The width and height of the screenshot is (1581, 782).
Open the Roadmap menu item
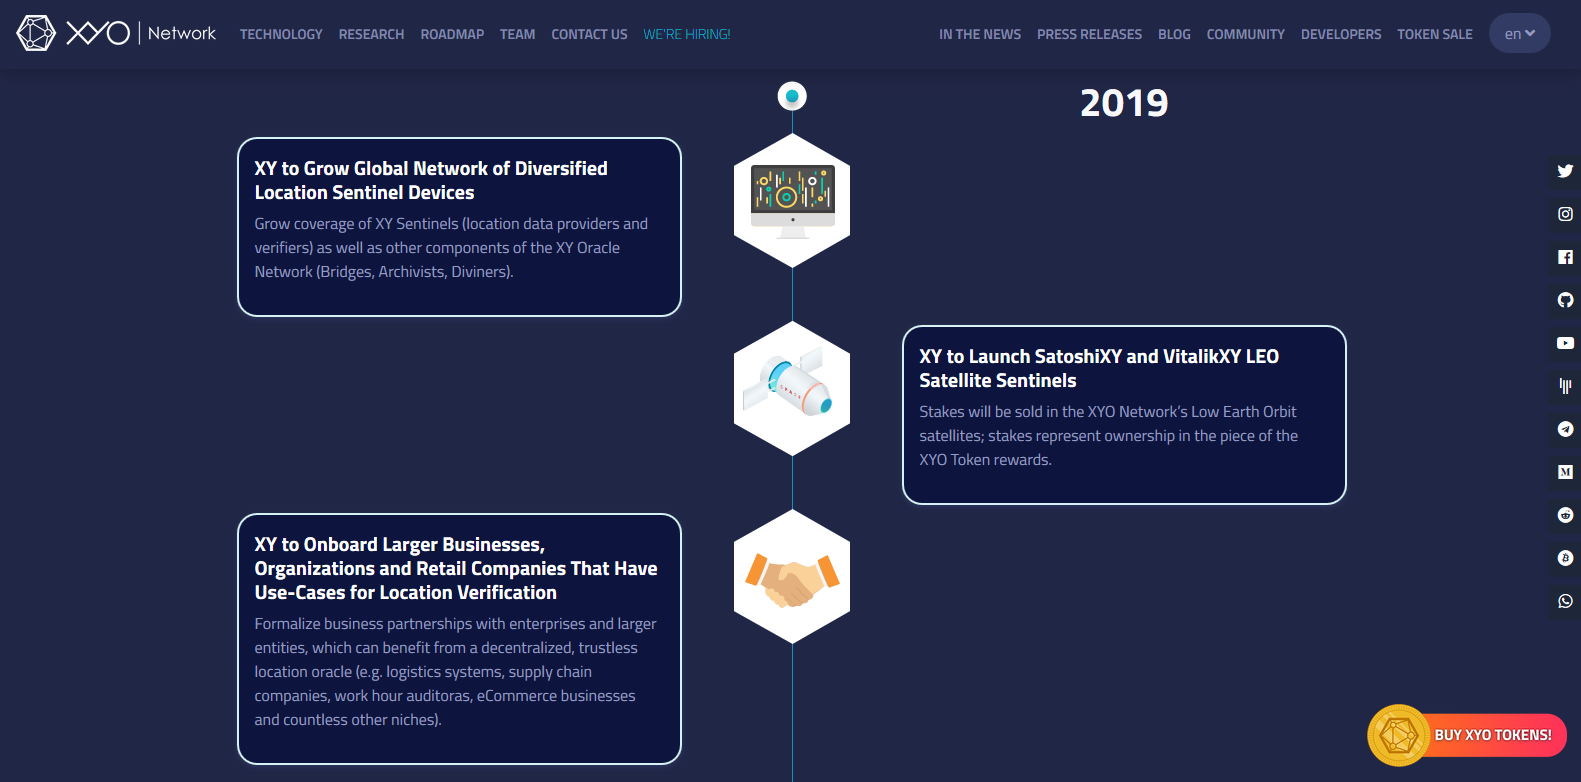coord(452,34)
